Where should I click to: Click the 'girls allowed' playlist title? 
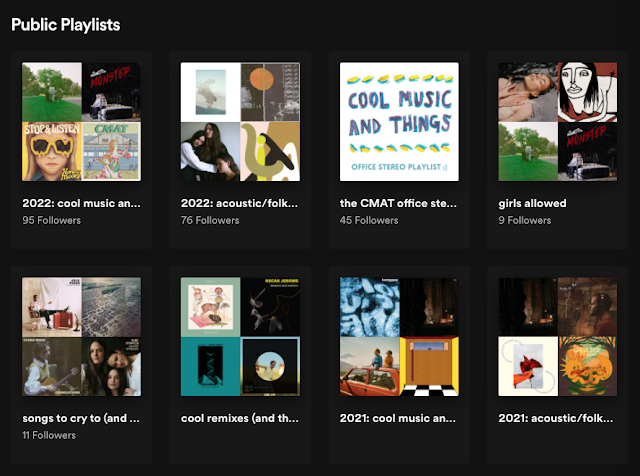coord(532,203)
